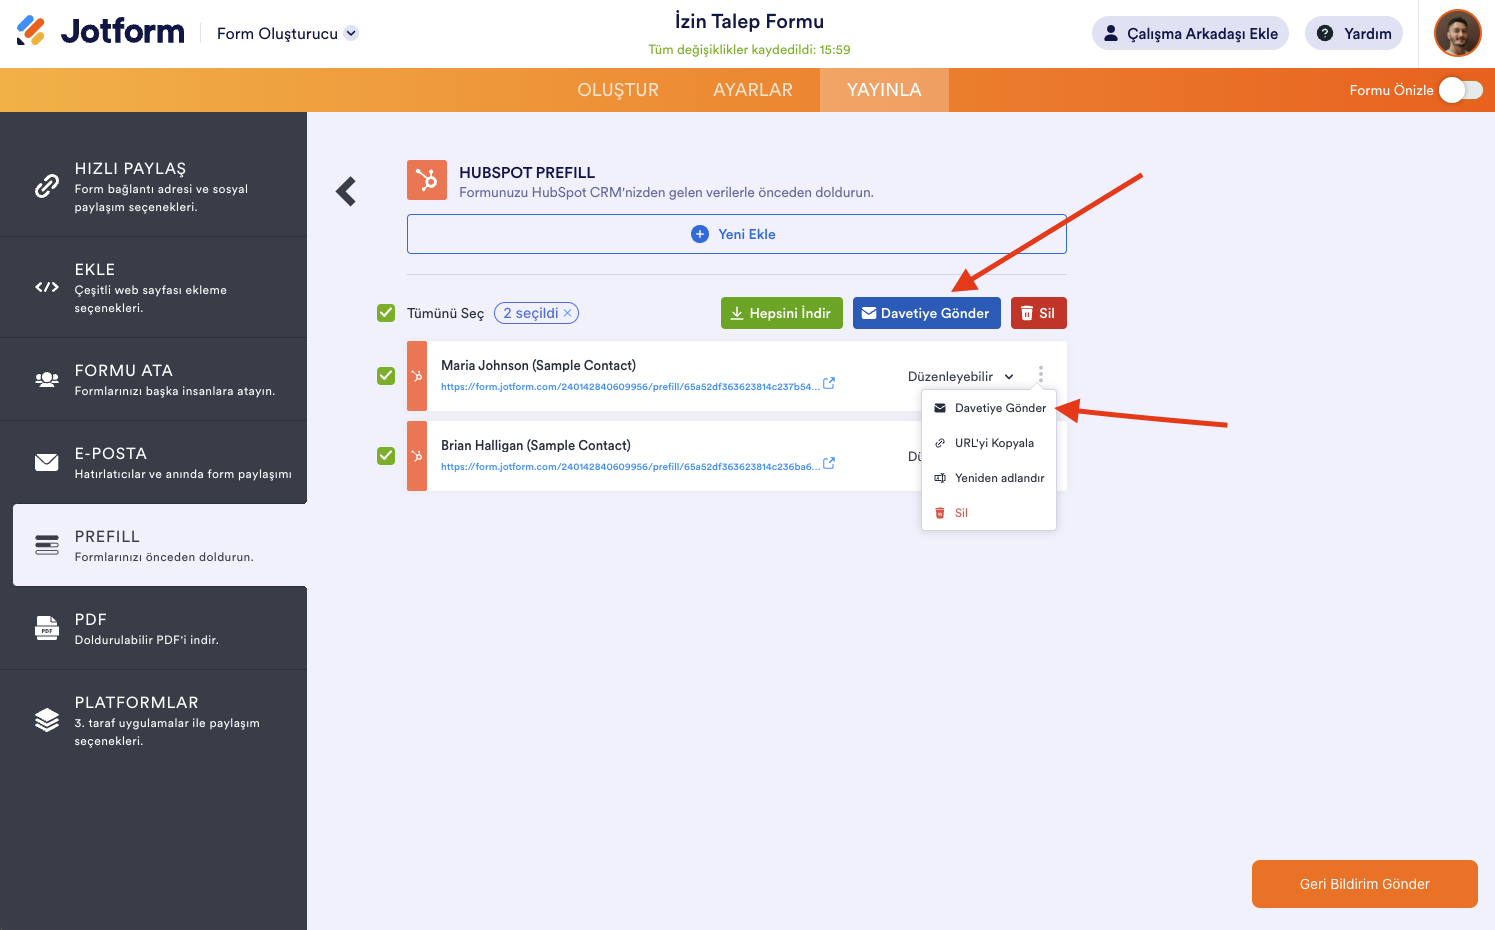Viewport: 1495px width, 930px height.
Task: Click the code icon beside Ekle
Action: (x=47, y=287)
